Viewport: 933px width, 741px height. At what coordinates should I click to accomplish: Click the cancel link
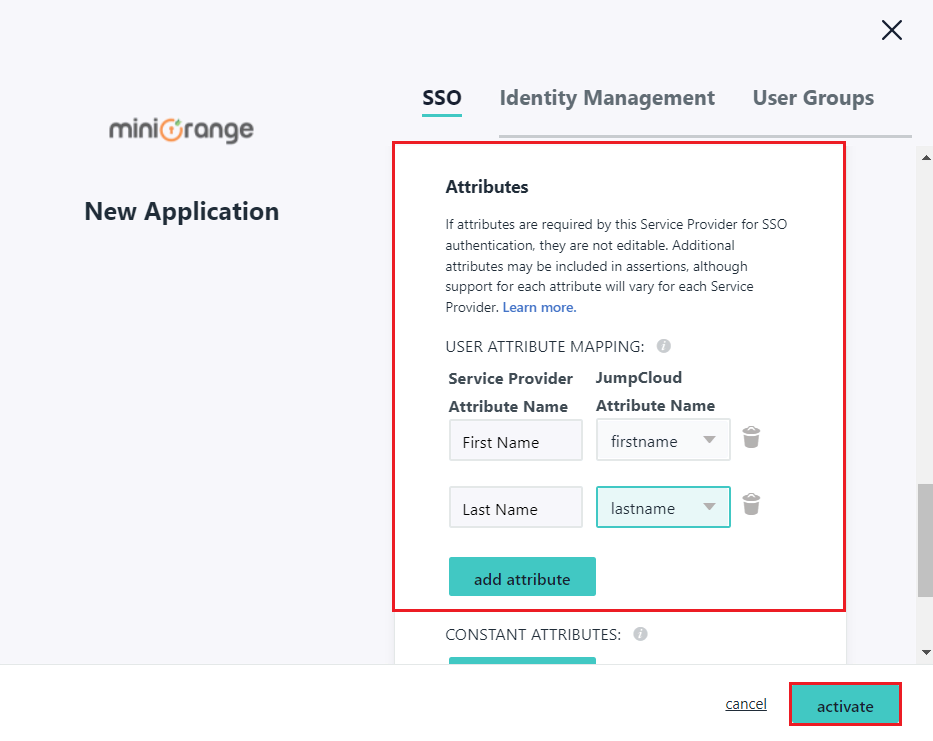click(746, 704)
